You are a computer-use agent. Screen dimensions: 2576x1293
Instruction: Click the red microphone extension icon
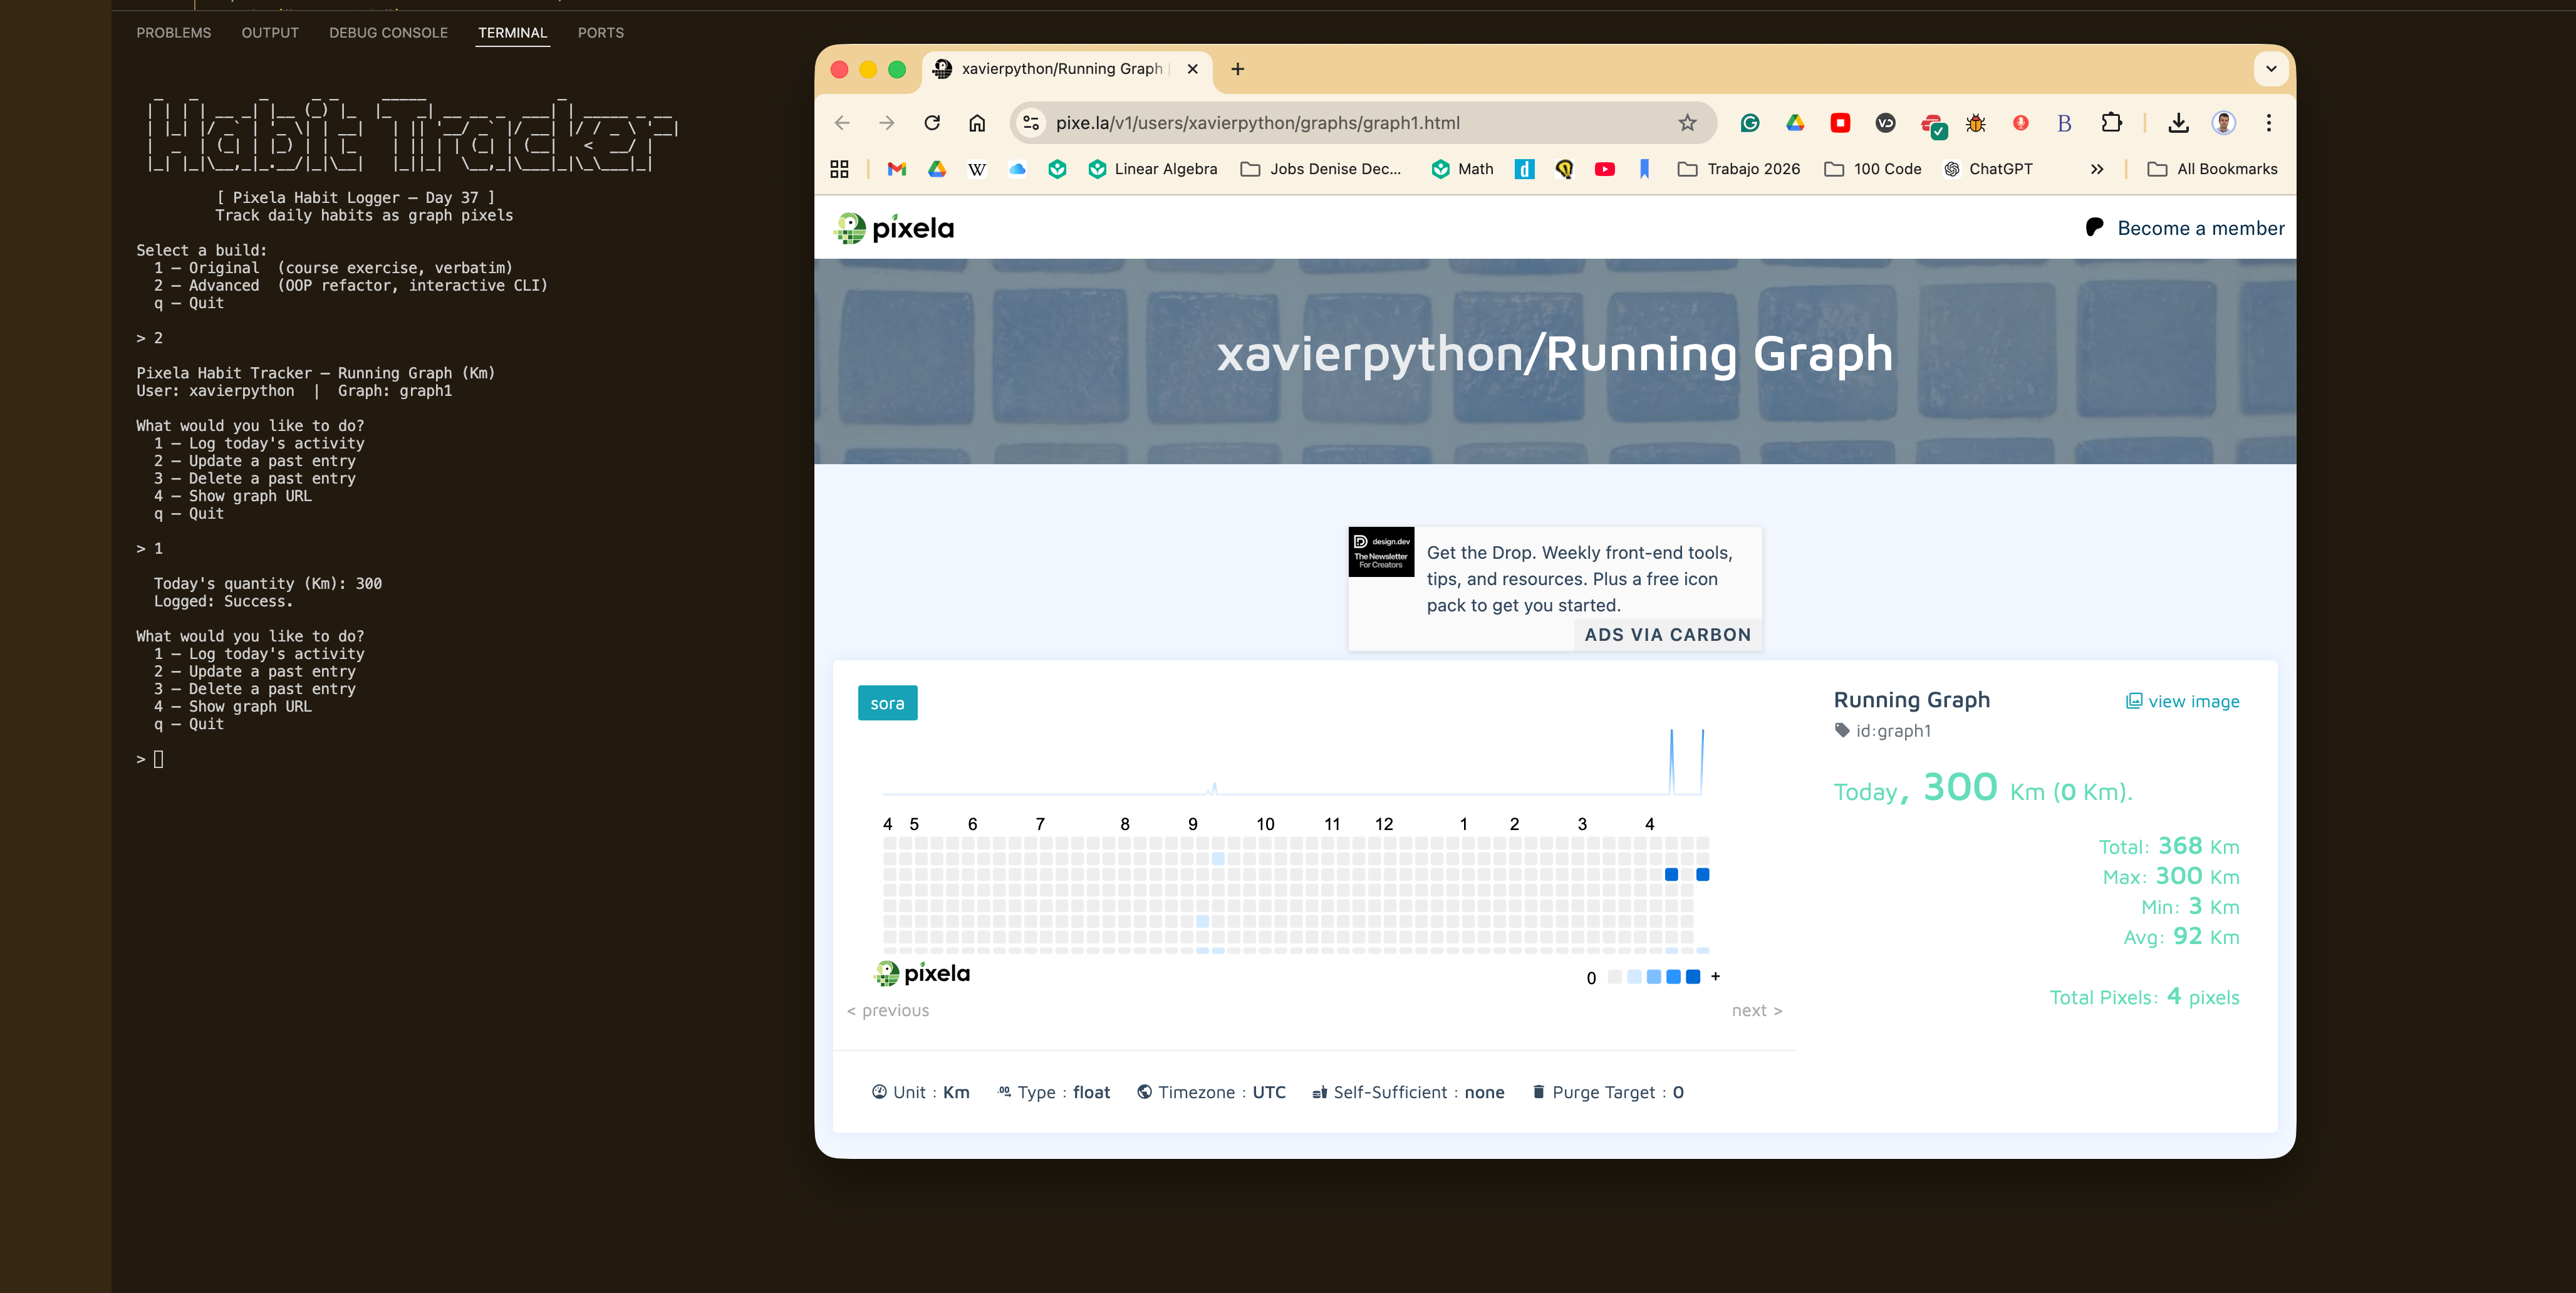(x=2020, y=123)
